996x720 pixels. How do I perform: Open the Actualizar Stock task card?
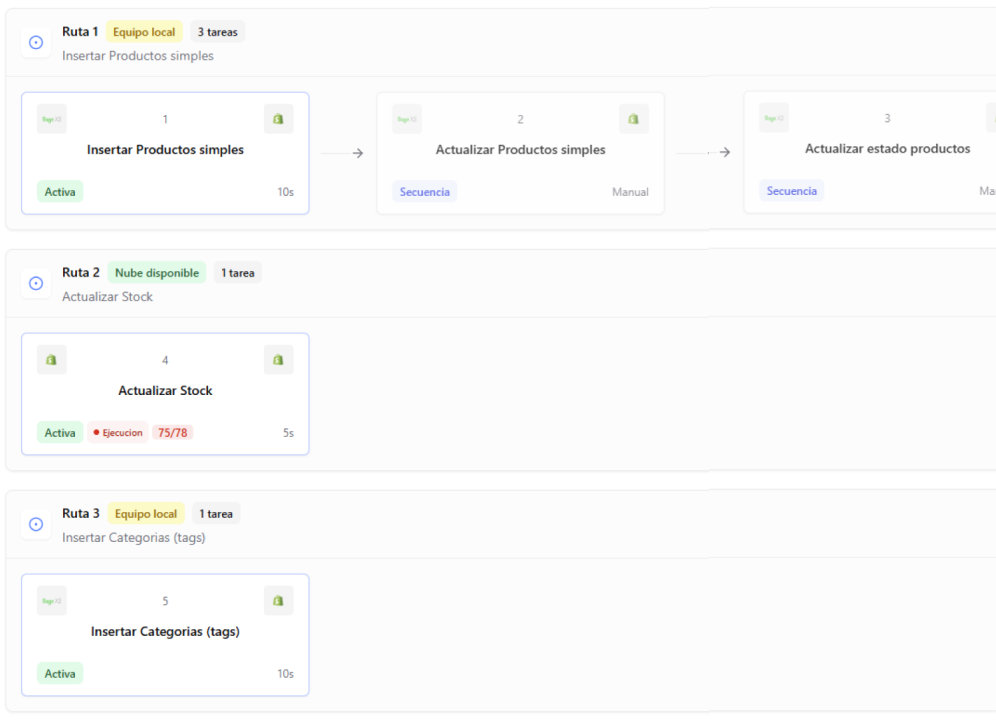[165, 394]
